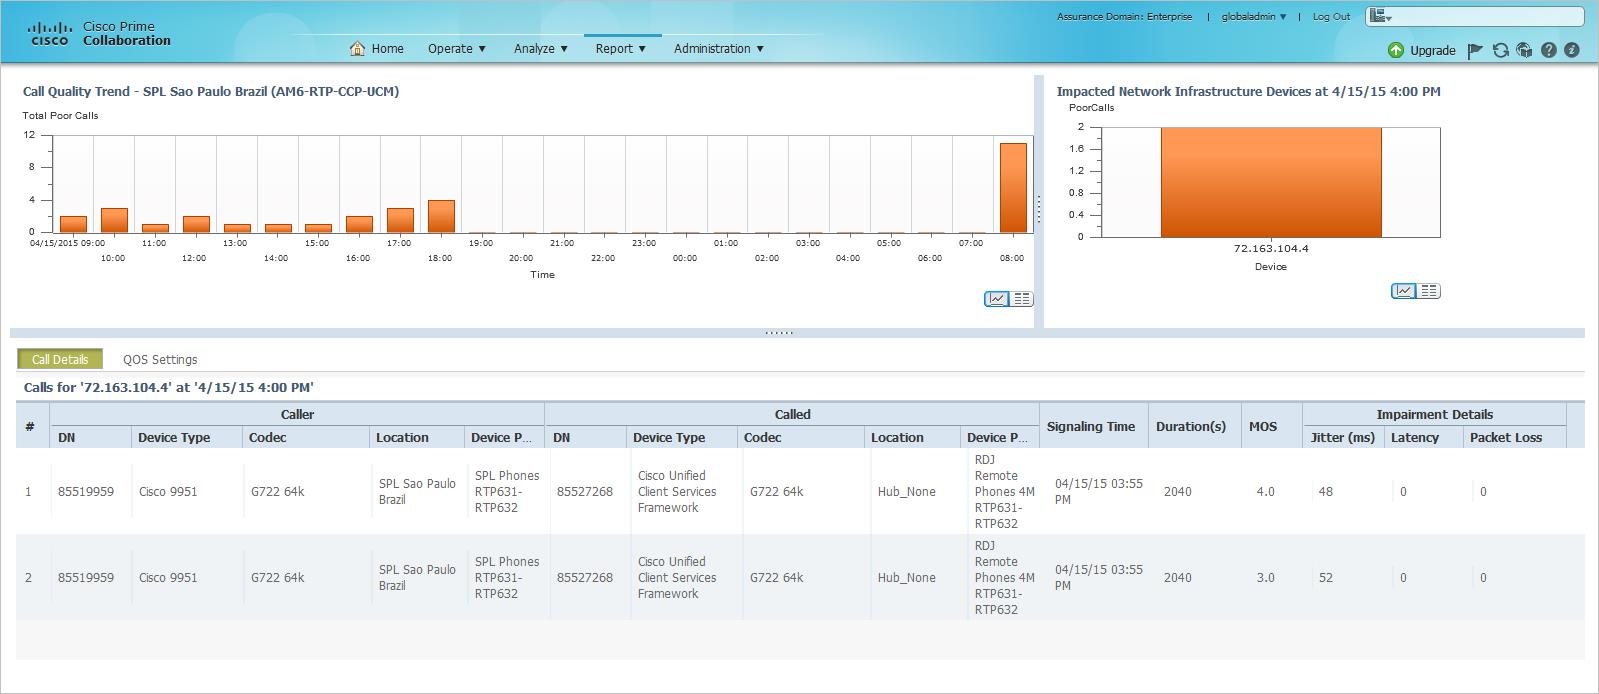Viewport: 1599px width, 694px height.
Task: Click the 17:00 bar in trend chart
Action: click(400, 220)
